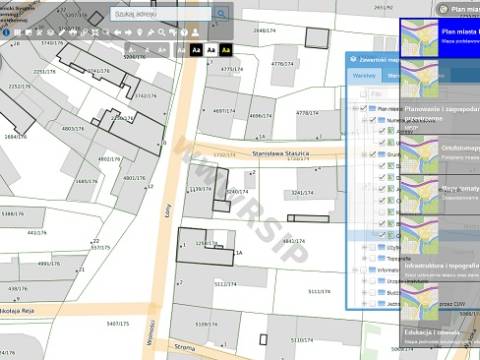Click parcel number 3241/174 on the map
480x360 pixels.
(302, 192)
